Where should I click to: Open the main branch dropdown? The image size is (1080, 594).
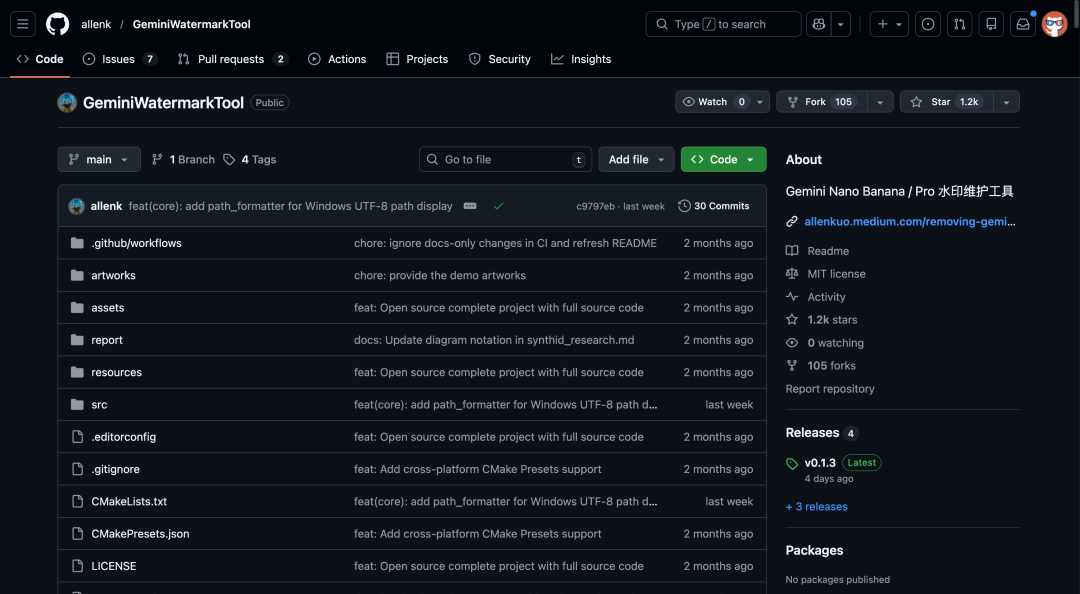pyautogui.click(x=98, y=158)
